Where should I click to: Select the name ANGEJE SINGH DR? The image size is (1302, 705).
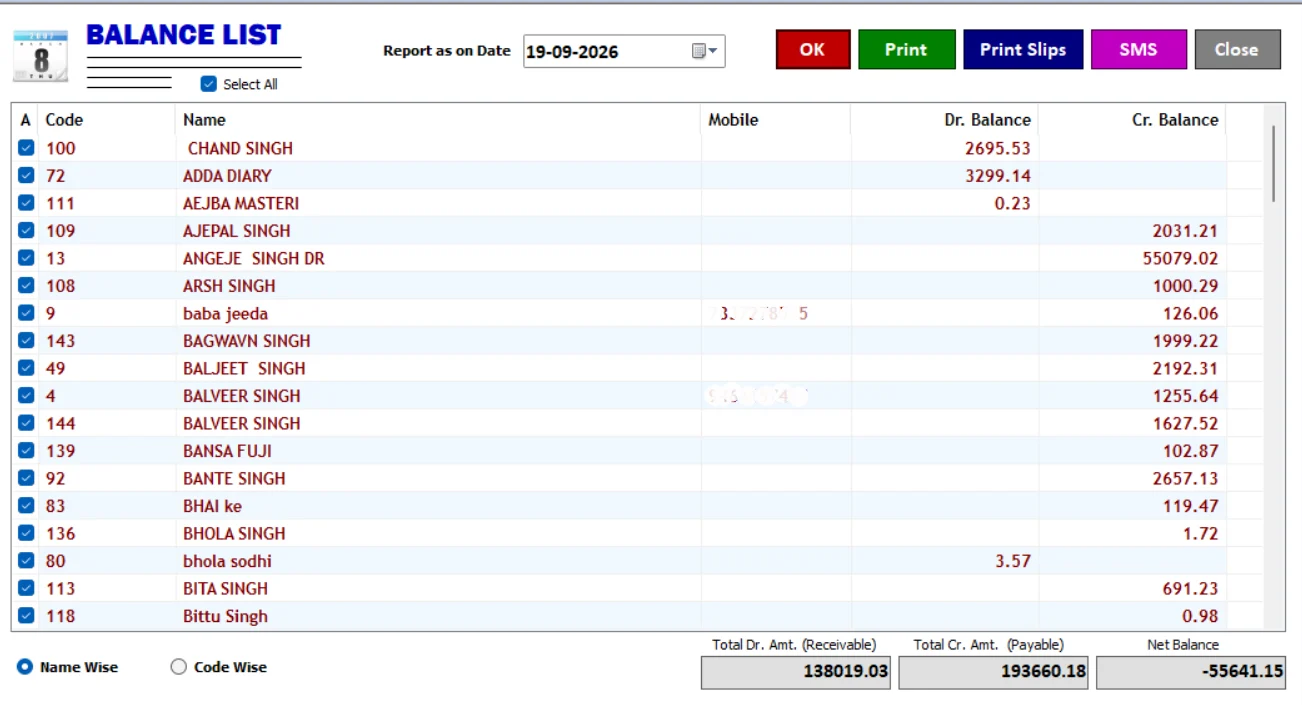click(254, 258)
